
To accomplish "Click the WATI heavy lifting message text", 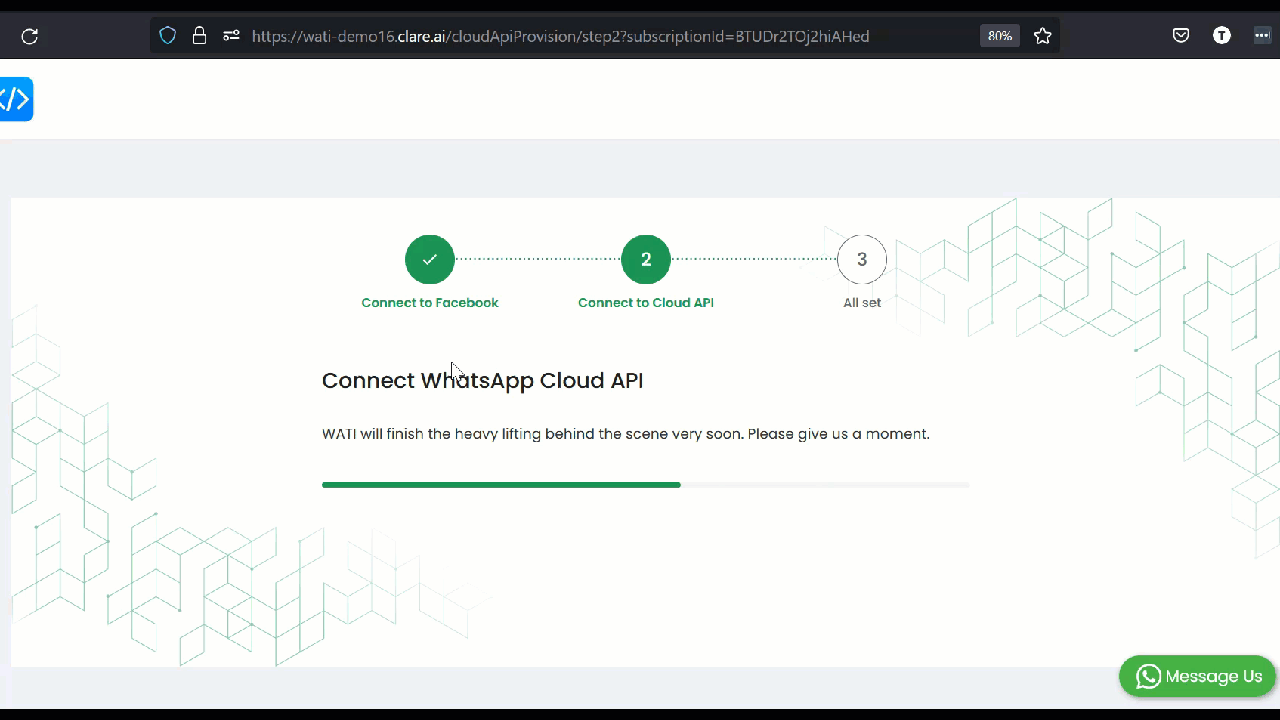I will [626, 434].
